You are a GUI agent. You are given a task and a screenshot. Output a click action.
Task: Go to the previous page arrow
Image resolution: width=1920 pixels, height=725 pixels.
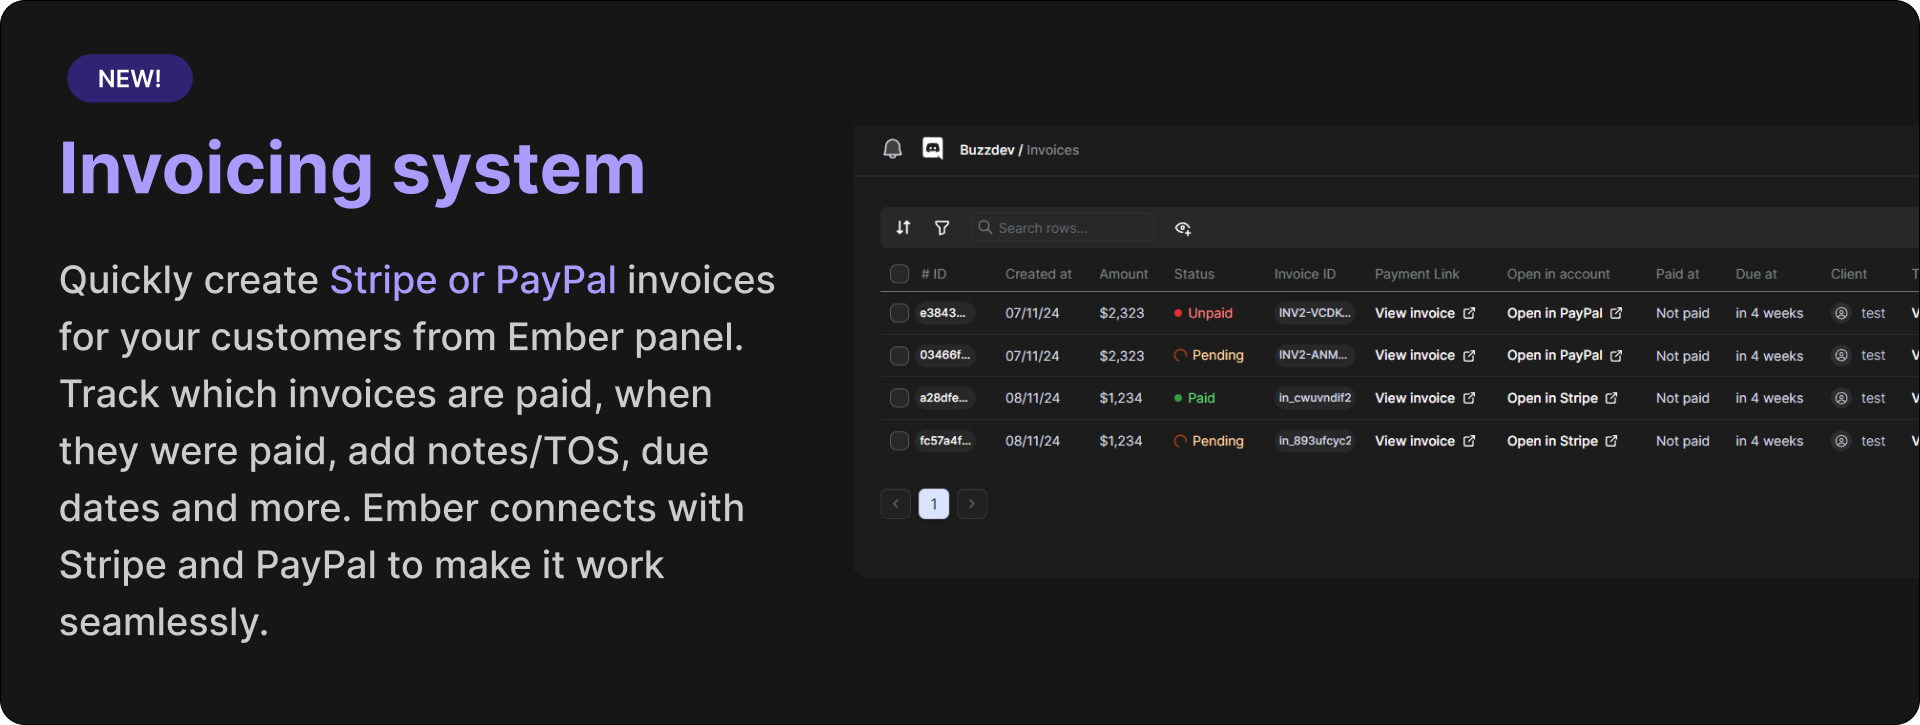pos(895,504)
